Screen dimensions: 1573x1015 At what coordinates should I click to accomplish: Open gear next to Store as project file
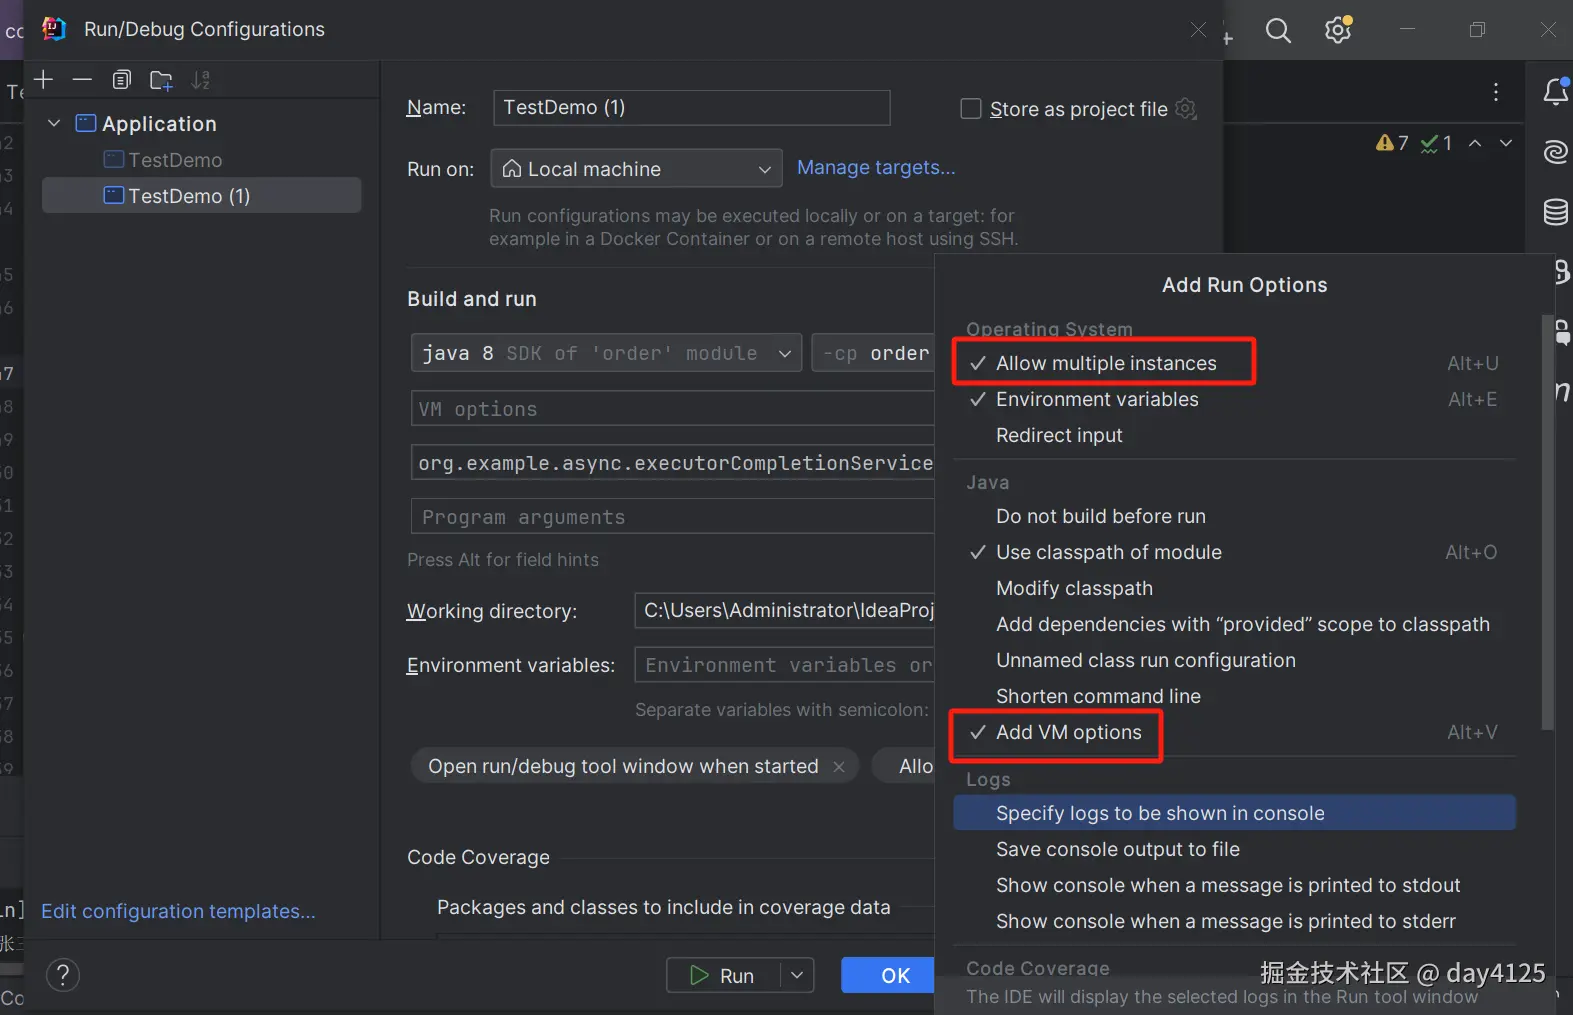(1186, 108)
